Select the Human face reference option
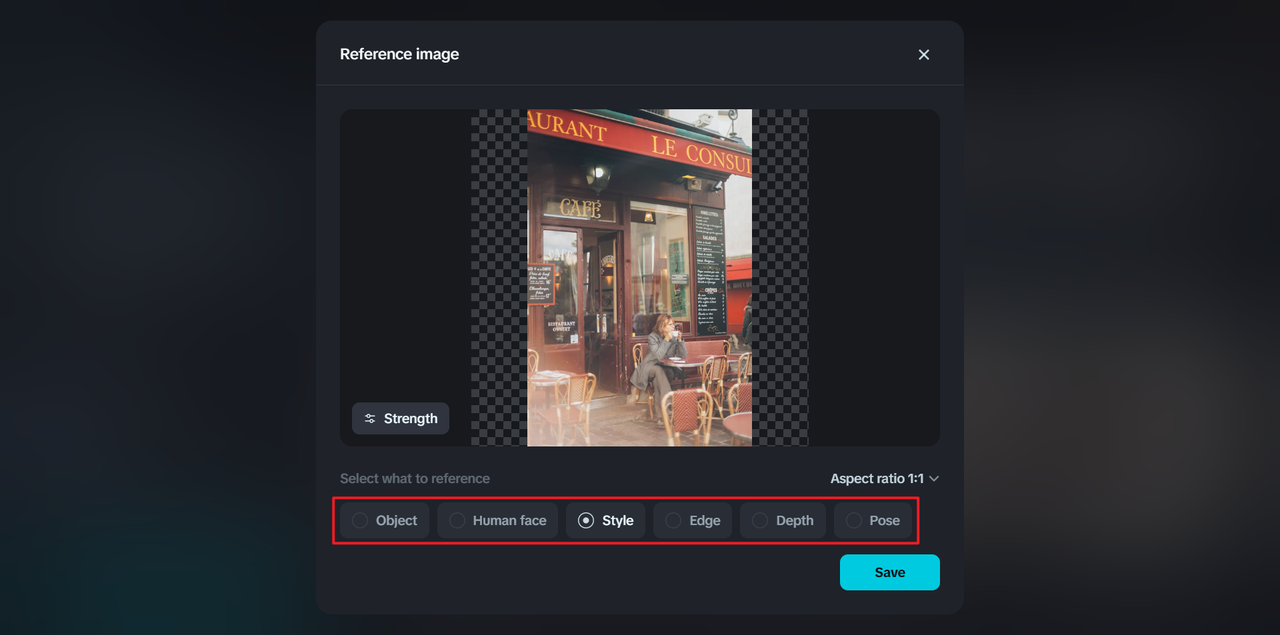The width and height of the screenshot is (1280, 635). click(x=498, y=520)
